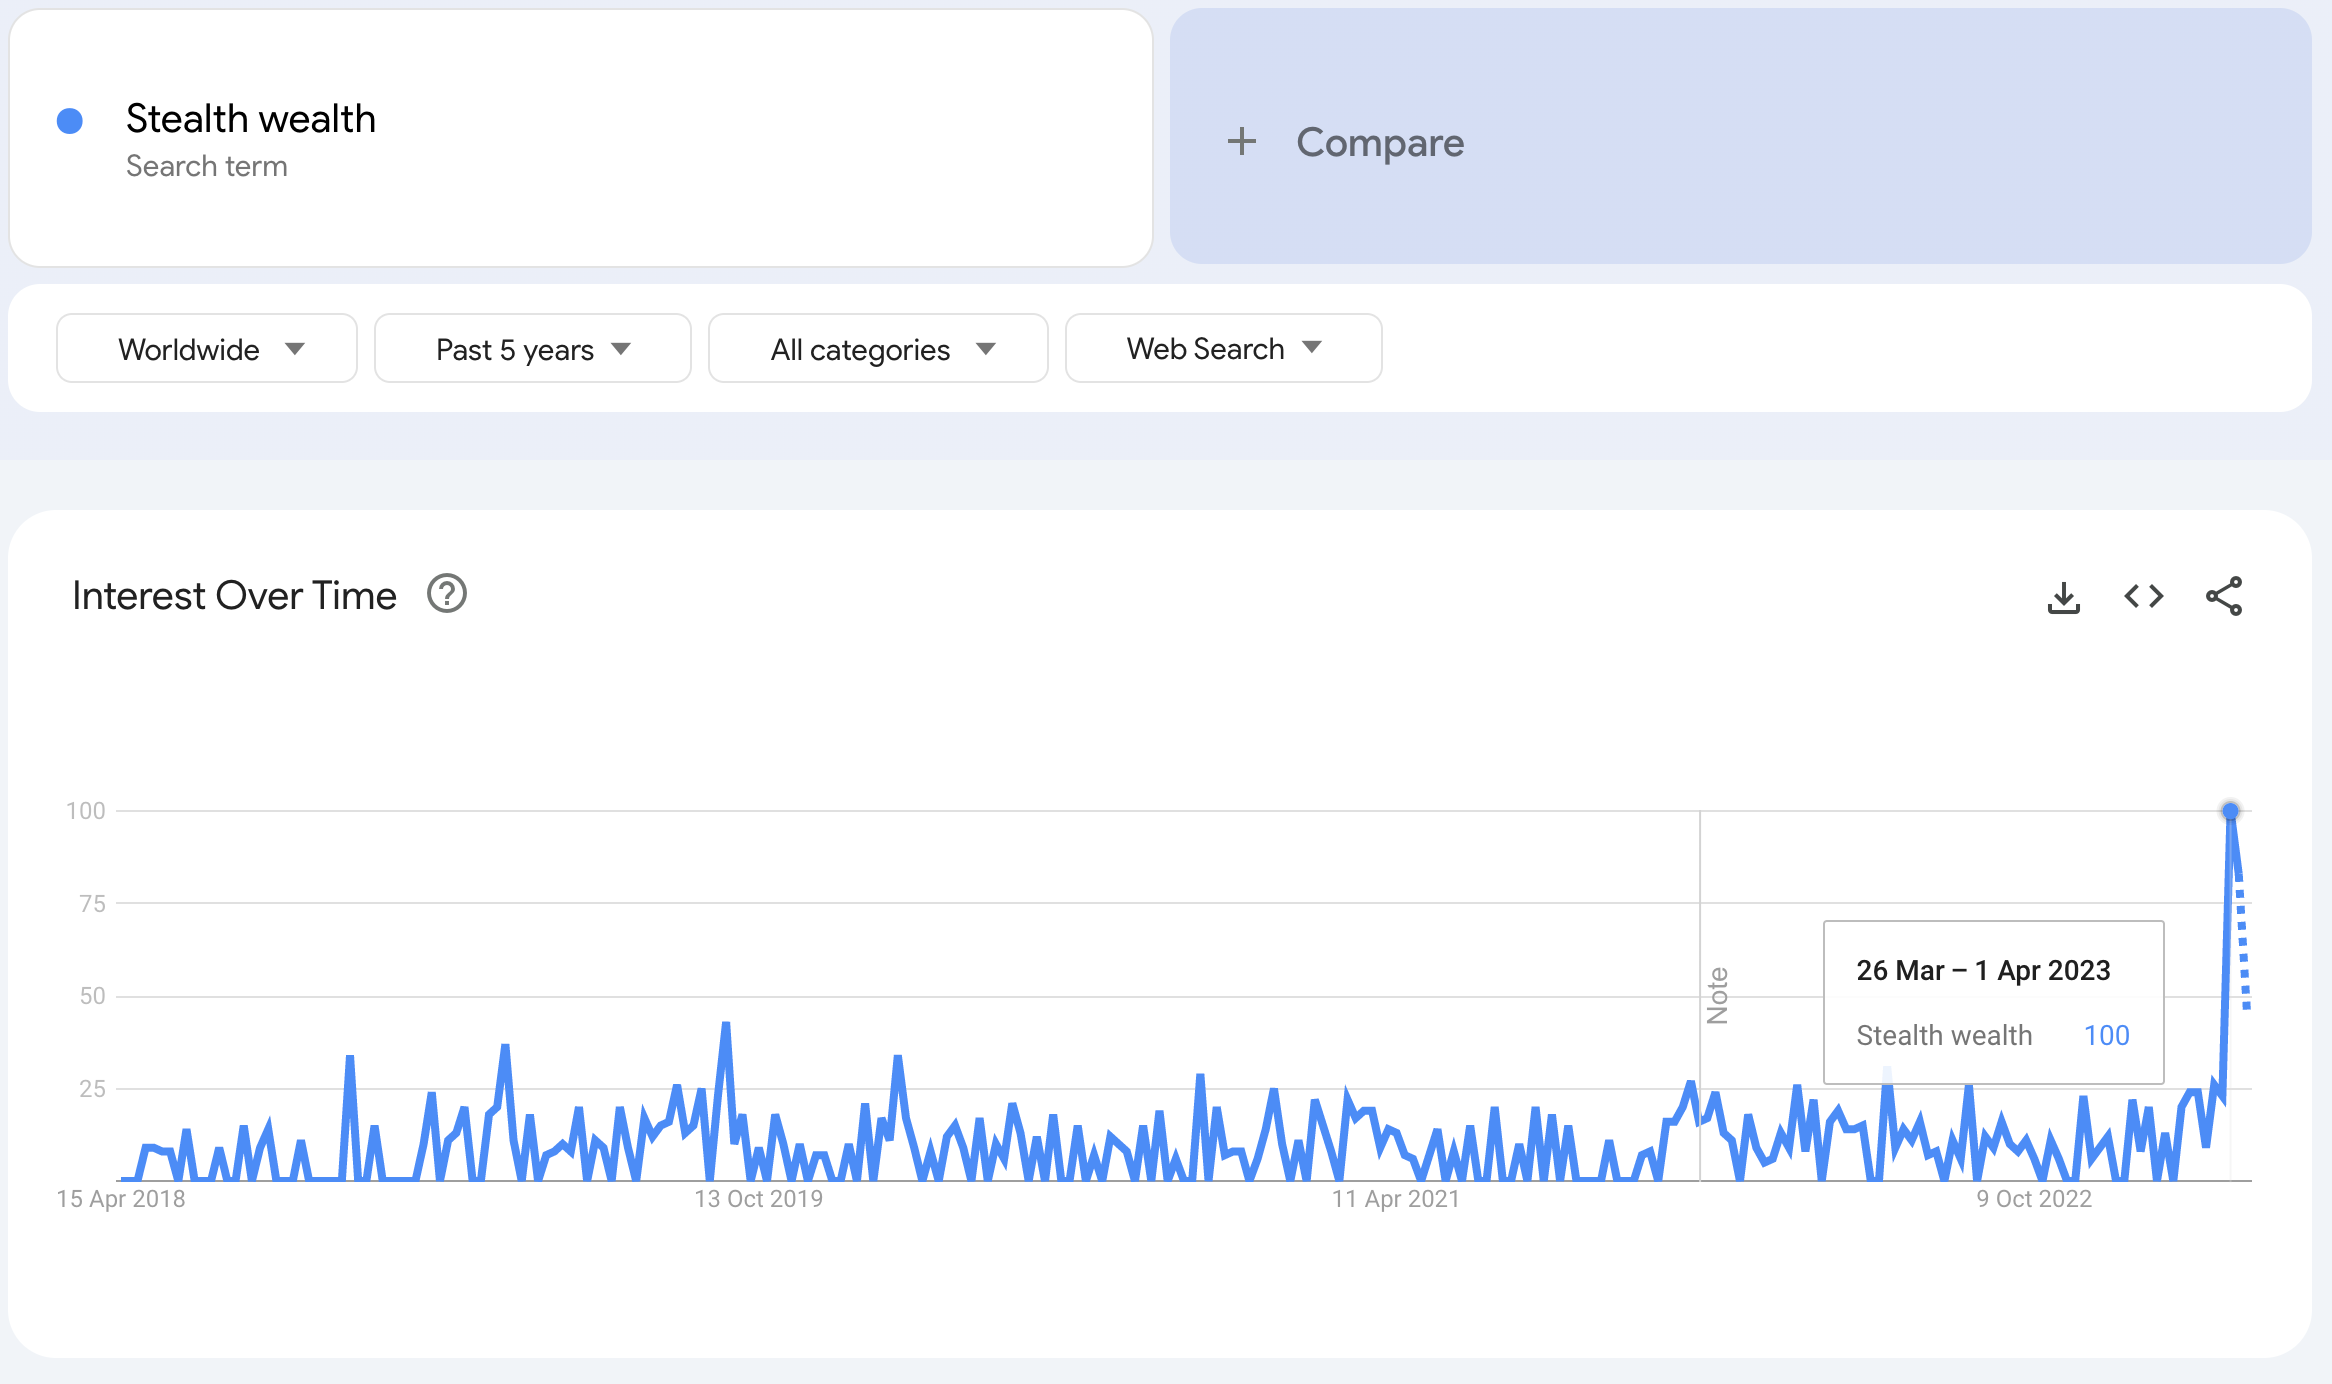Click the 11 Apr 2021 axis label
The height and width of the screenshot is (1384, 2332).
(x=1395, y=1199)
